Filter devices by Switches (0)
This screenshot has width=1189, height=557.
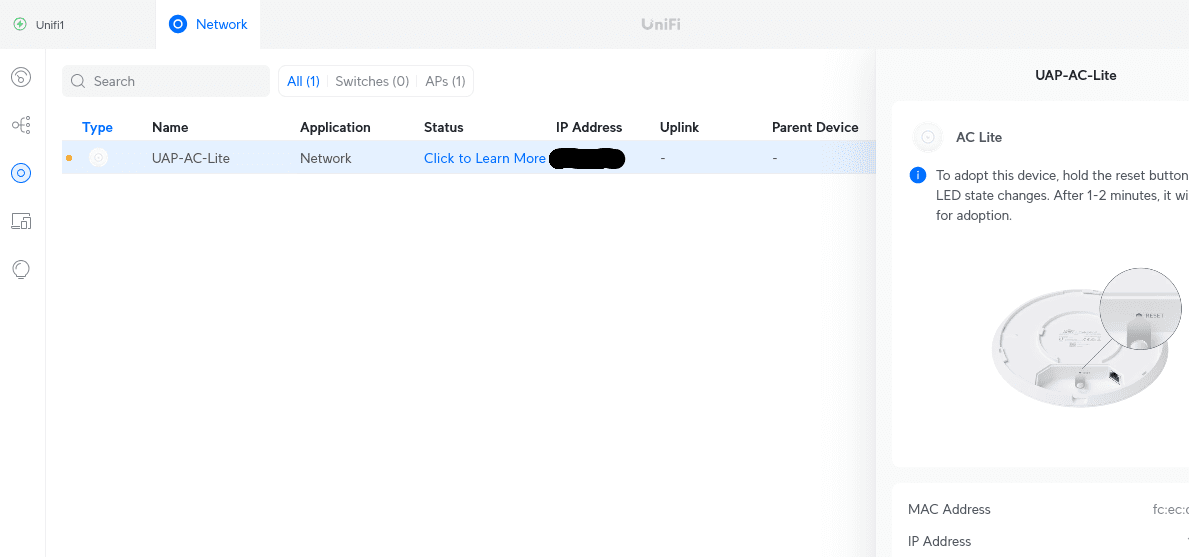tap(372, 81)
